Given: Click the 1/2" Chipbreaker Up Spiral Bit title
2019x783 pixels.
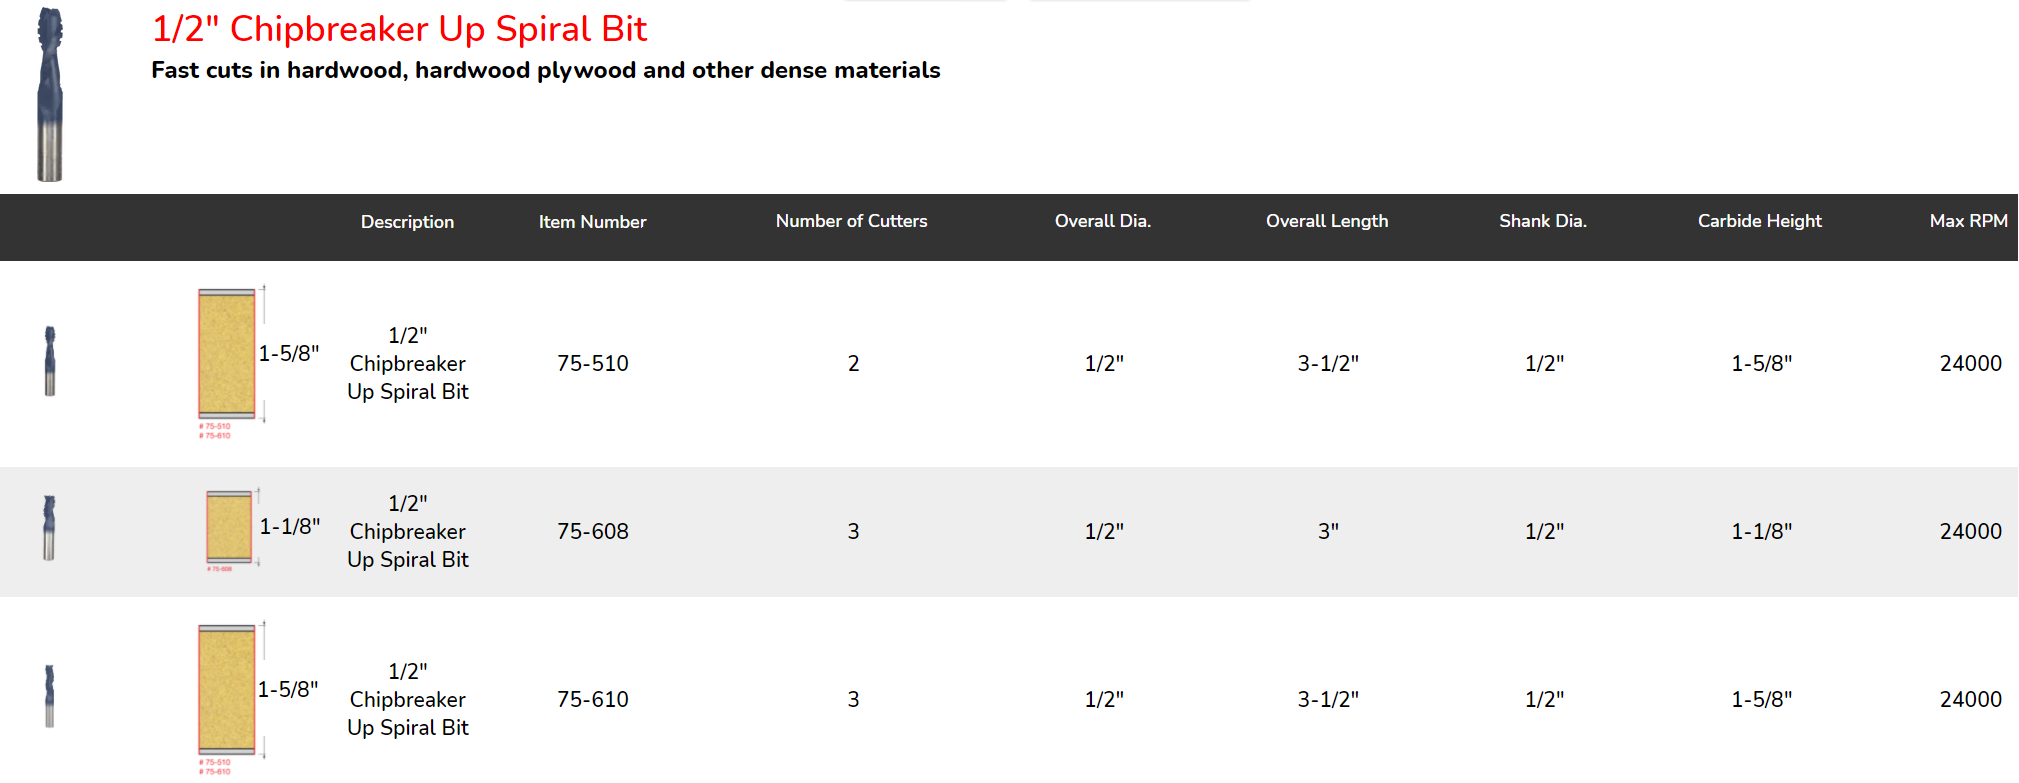Looking at the screenshot, I should pos(399,29).
